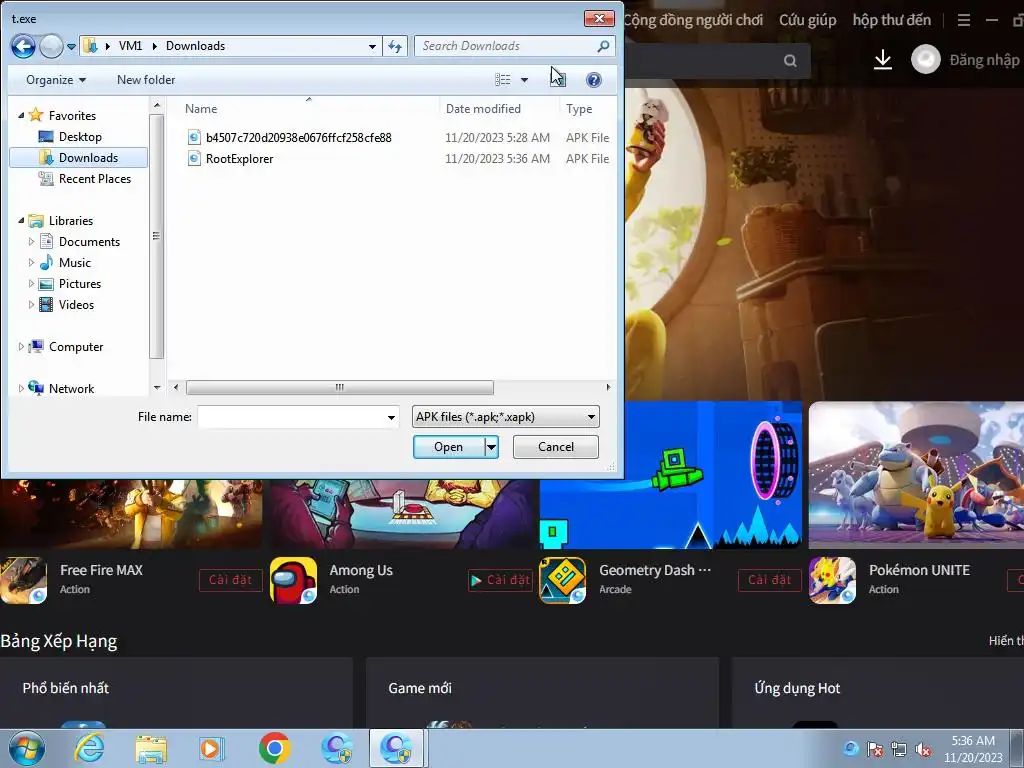Click the download arrow icon in emulator
1024x768 pixels.
(x=883, y=60)
